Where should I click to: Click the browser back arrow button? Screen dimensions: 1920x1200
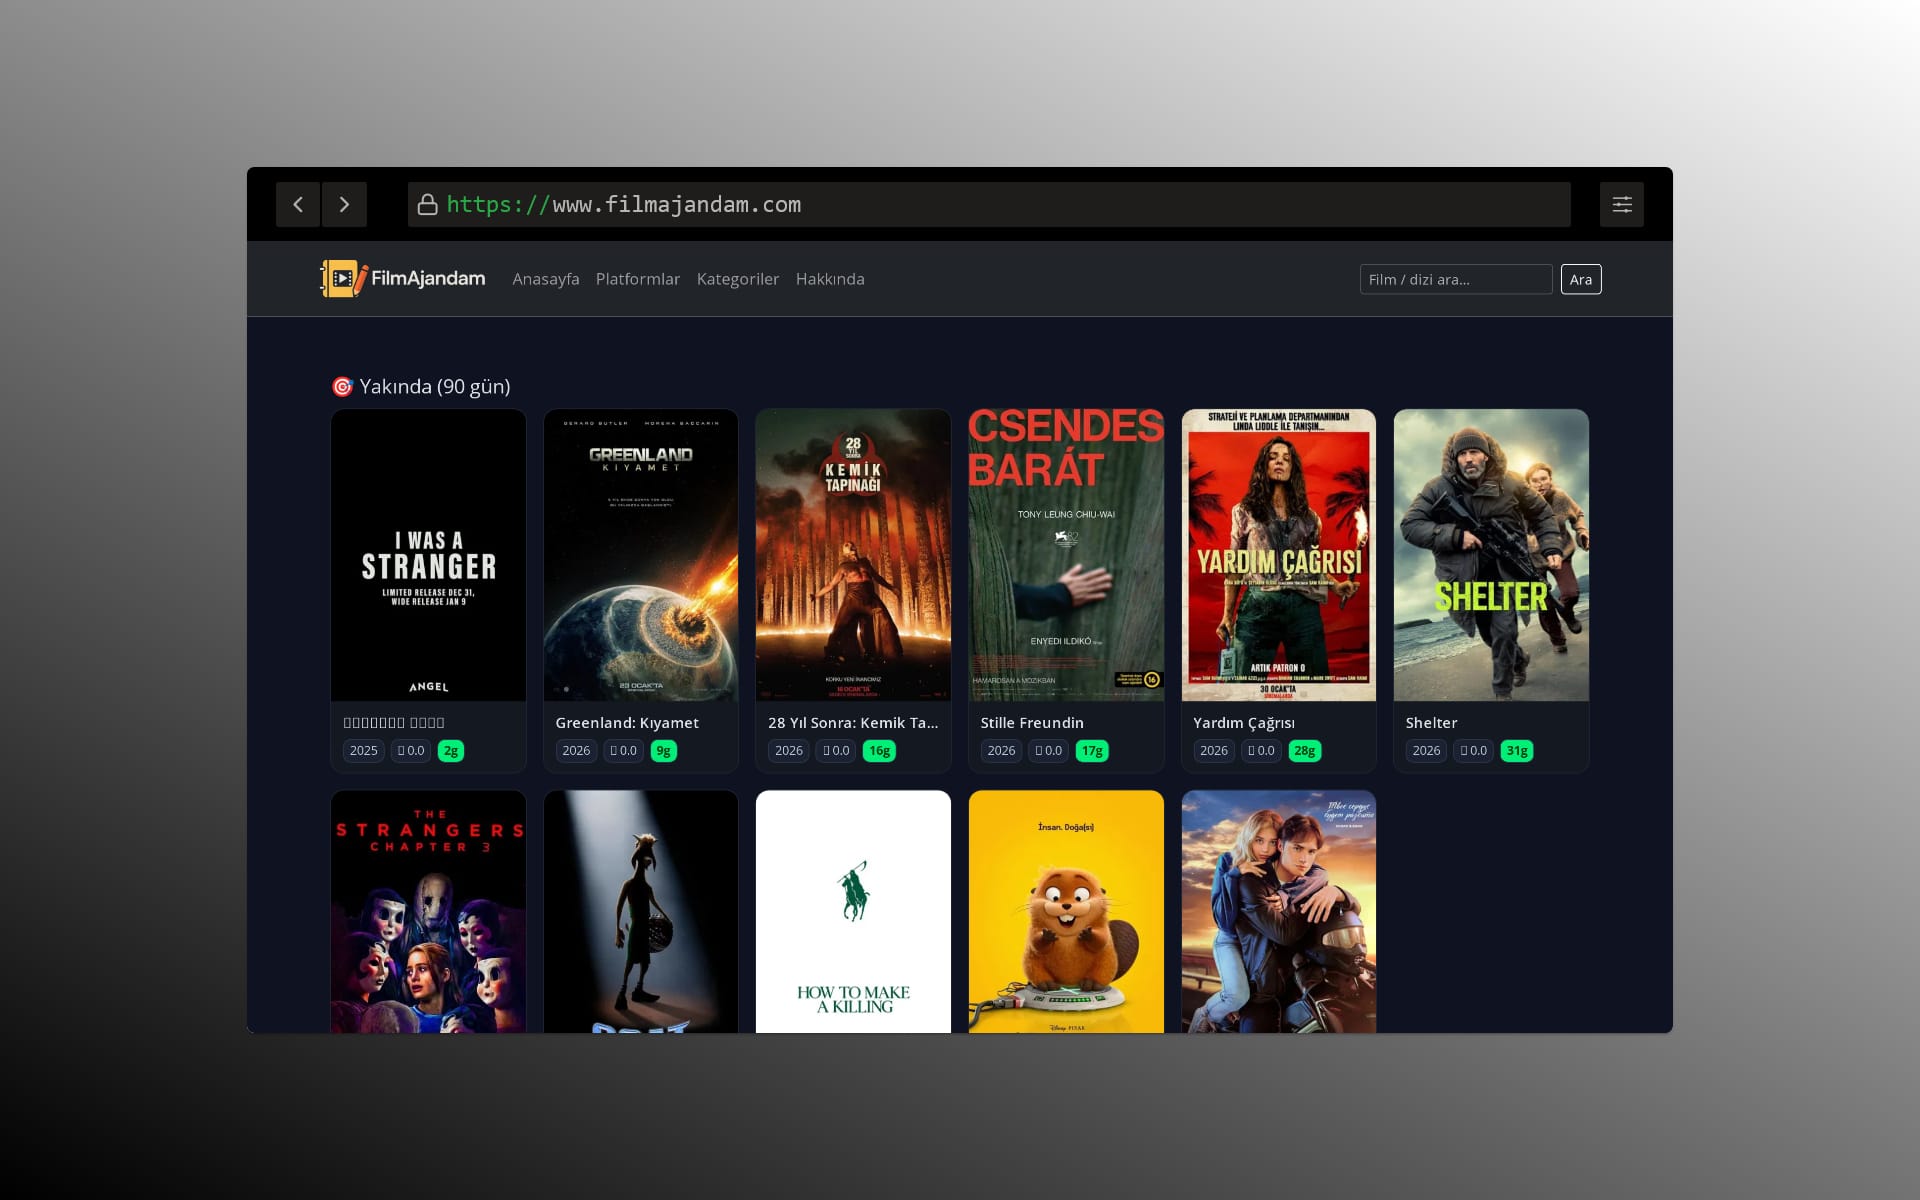pyautogui.click(x=298, y=204)
